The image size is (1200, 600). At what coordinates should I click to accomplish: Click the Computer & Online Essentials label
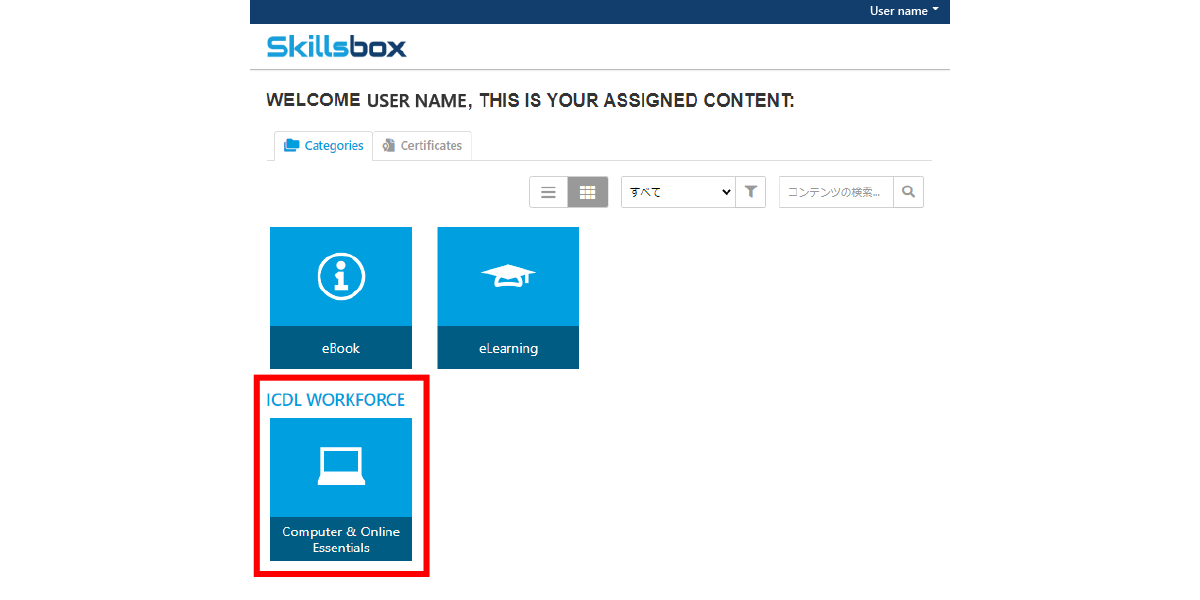(341, 540)
